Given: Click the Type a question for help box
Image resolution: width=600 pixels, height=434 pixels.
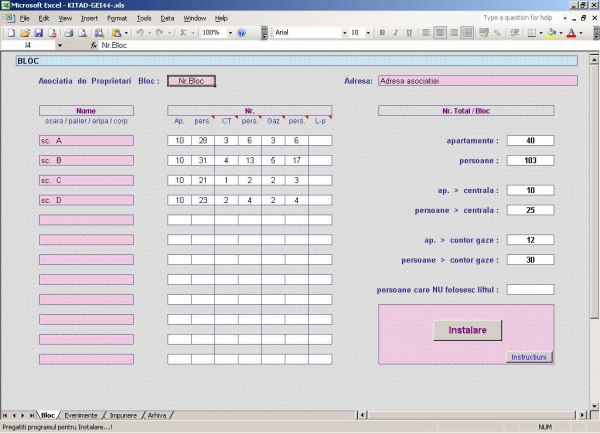Looking at the screenshot, I should (522, 18).
